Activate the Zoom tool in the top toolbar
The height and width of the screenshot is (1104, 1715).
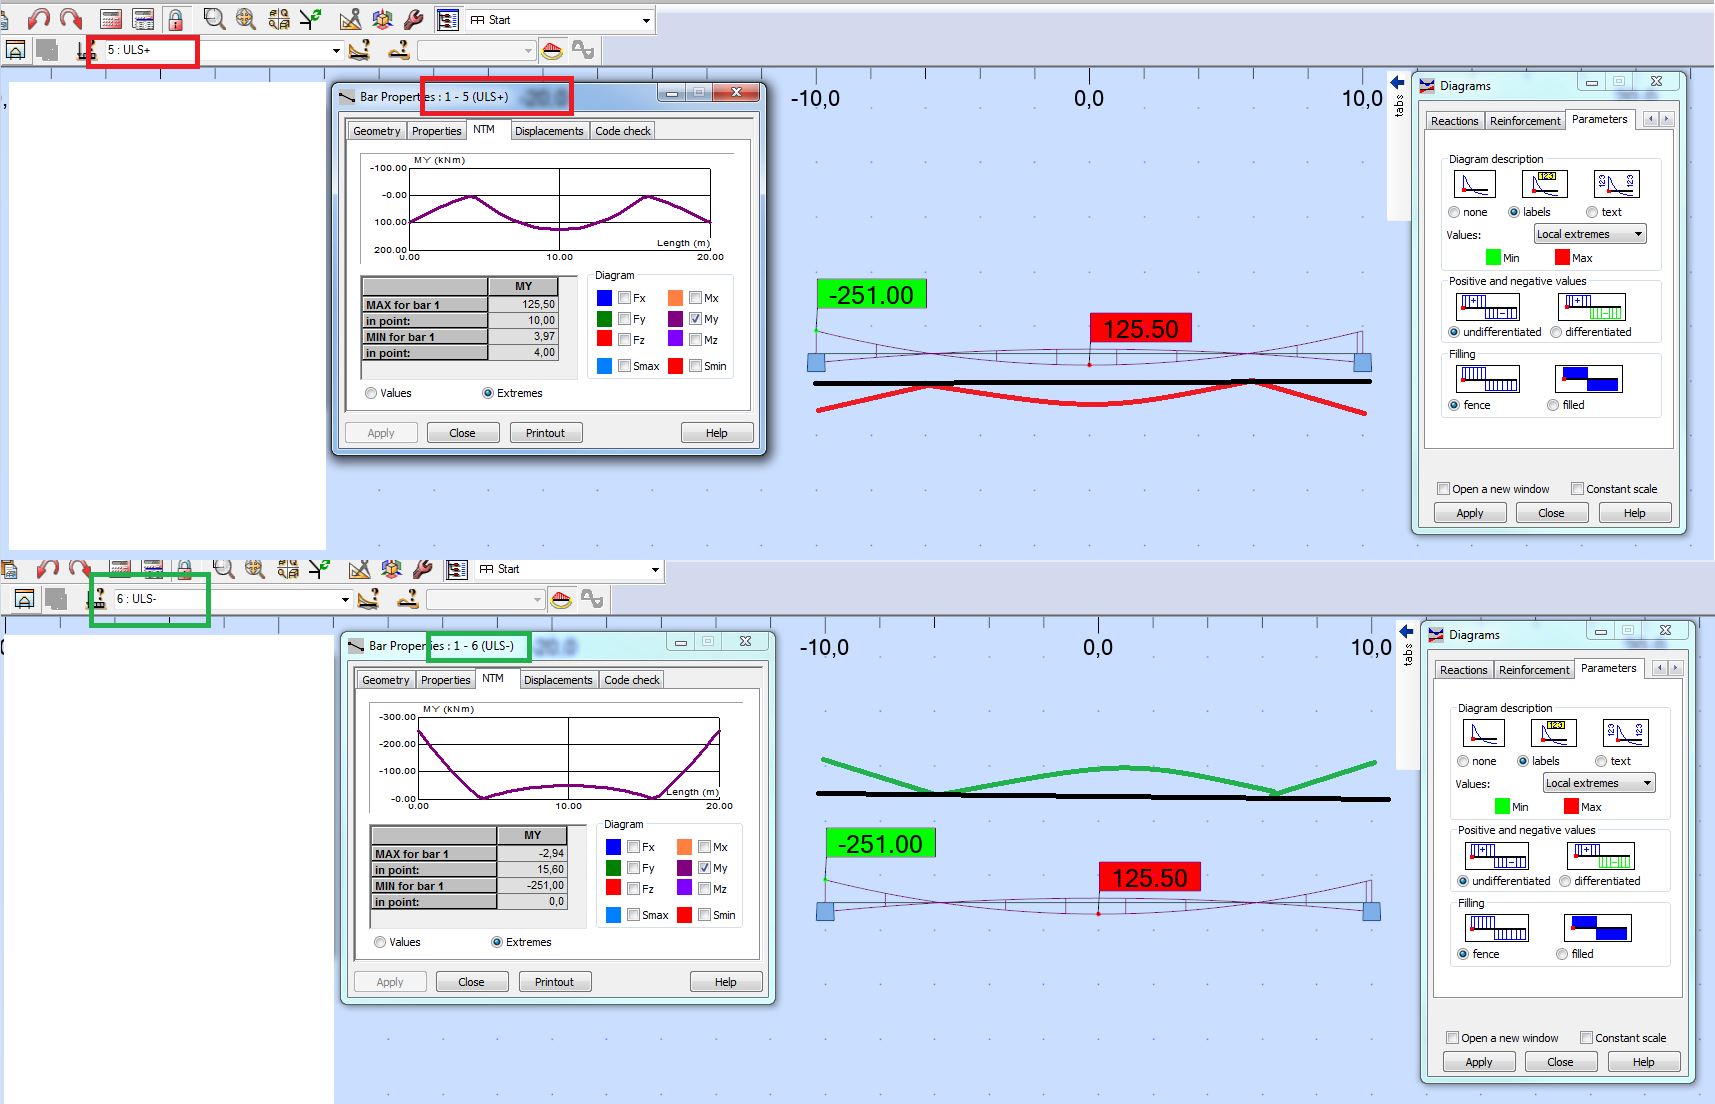[x=213, y=18]
